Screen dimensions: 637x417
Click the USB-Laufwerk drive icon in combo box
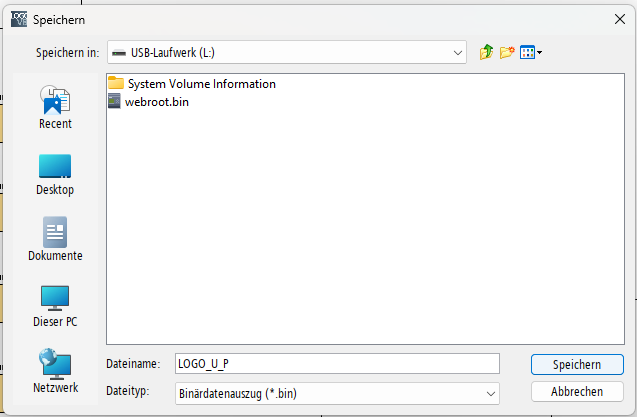[x=119, y=52]
